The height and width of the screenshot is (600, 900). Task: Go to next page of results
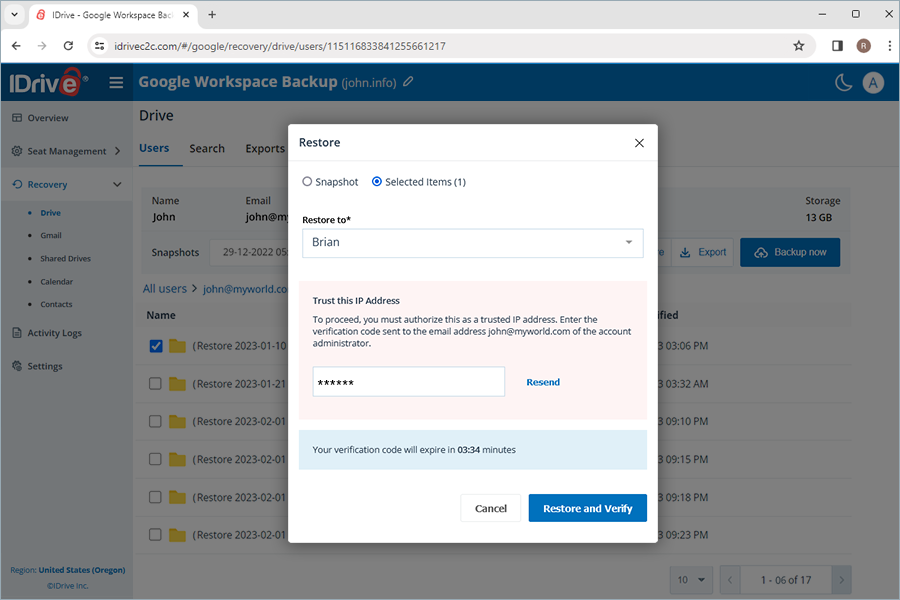point(841,580)
